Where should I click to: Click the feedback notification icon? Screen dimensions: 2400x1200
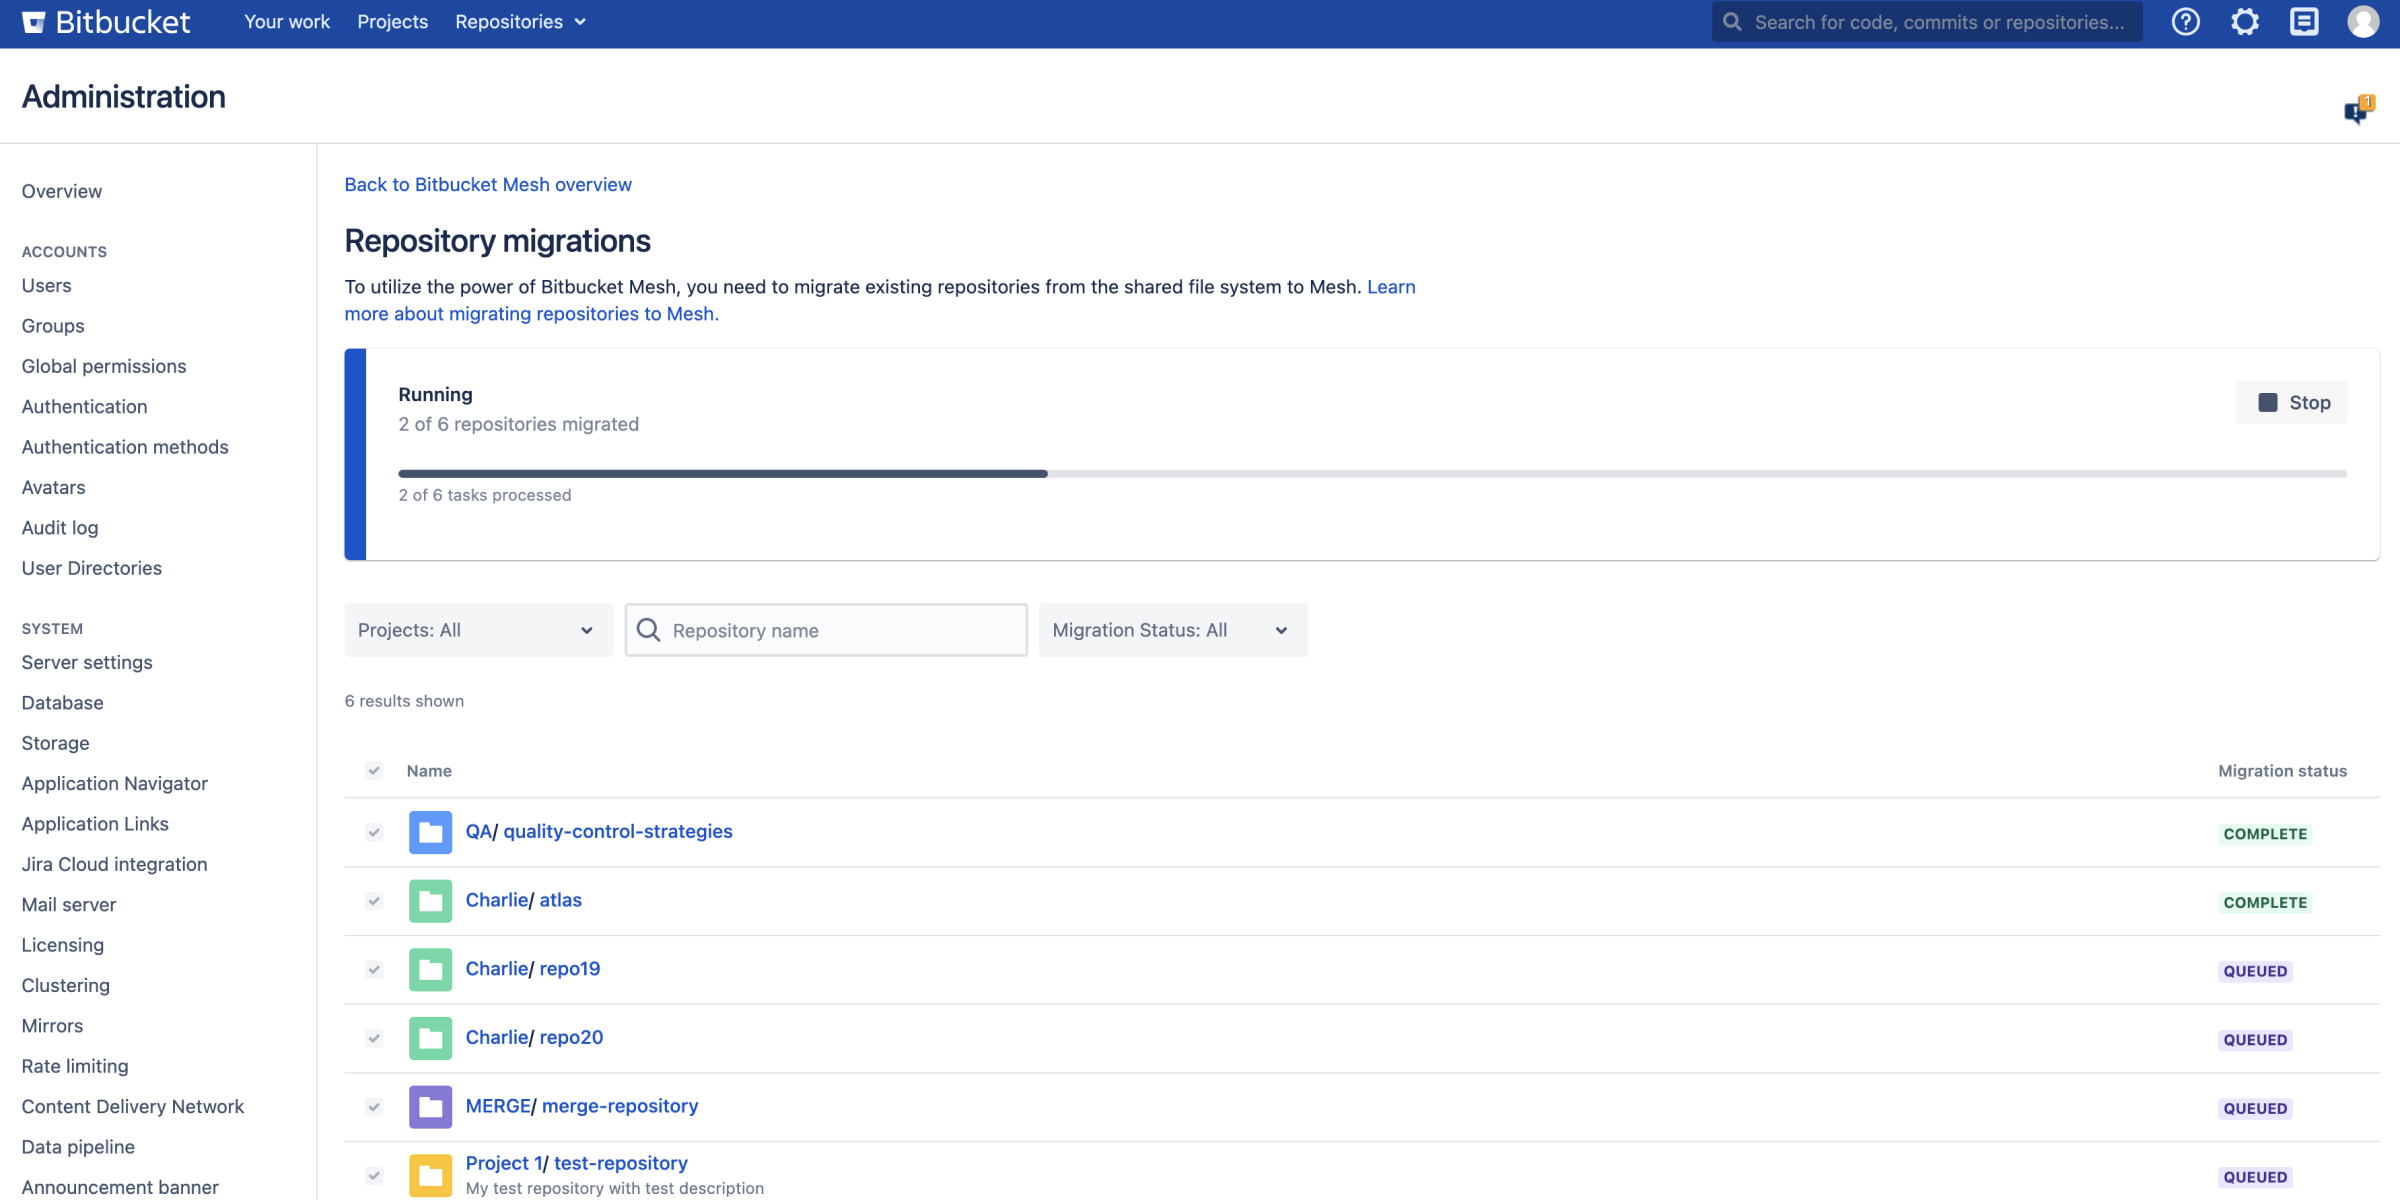(x=2359, y=109)
